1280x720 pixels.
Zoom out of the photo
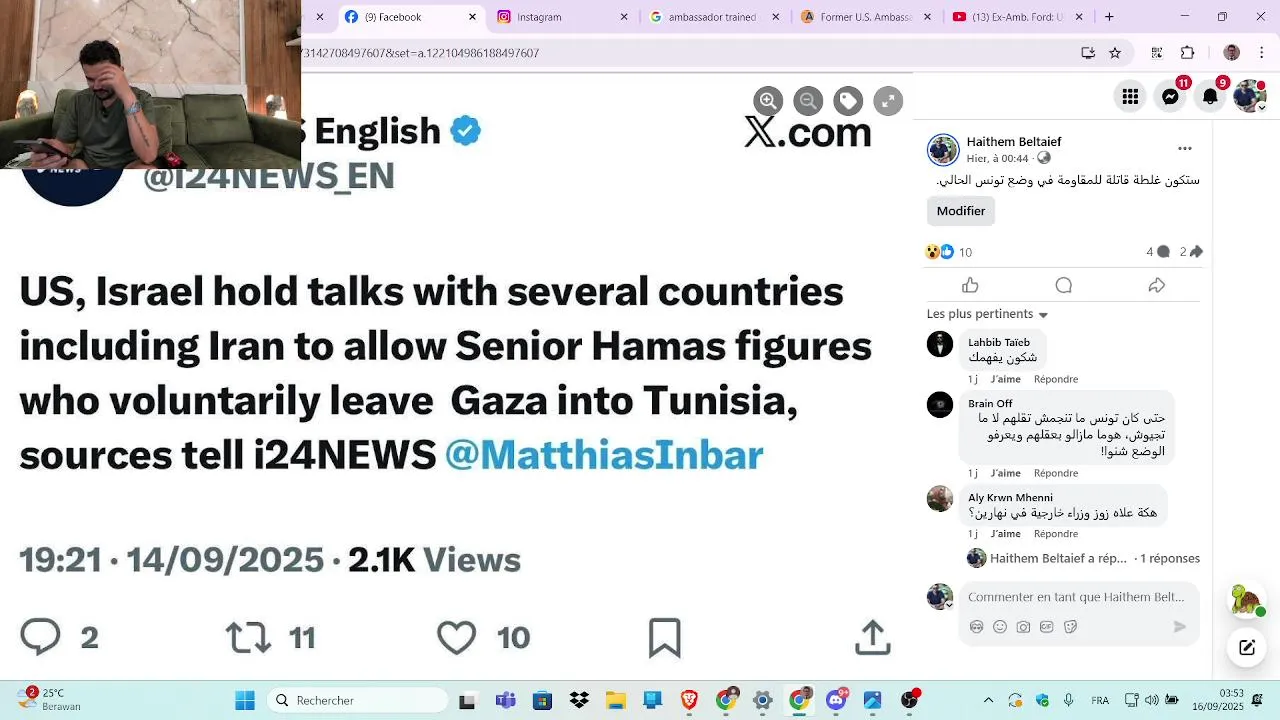pos(808,101)
